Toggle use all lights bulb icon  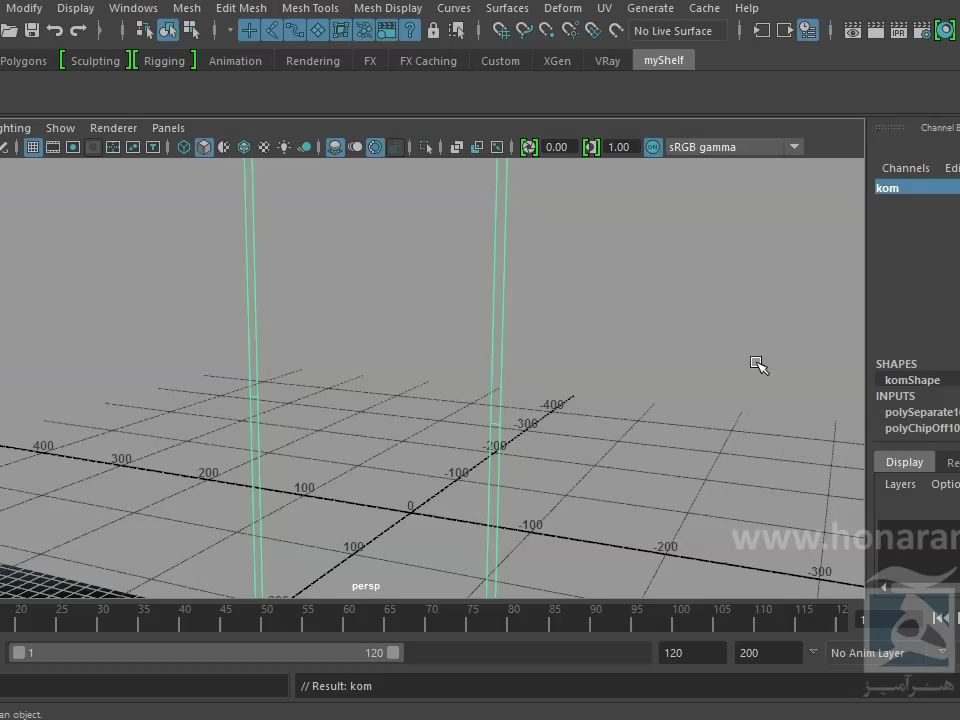[284, 147]
